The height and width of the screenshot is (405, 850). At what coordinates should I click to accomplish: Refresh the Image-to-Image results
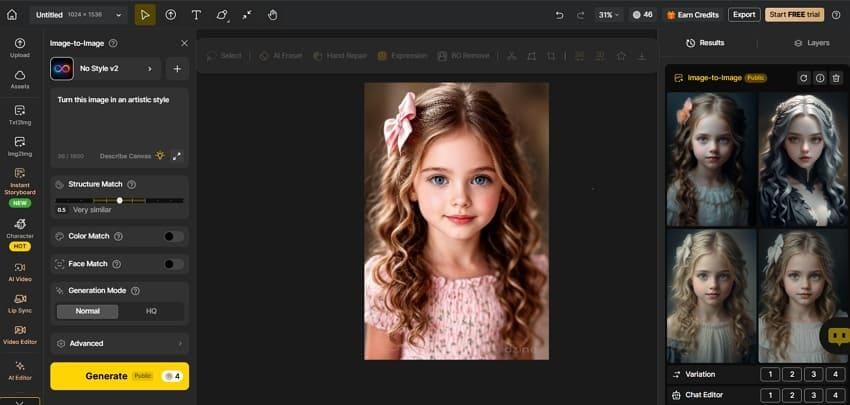[803, 78]
